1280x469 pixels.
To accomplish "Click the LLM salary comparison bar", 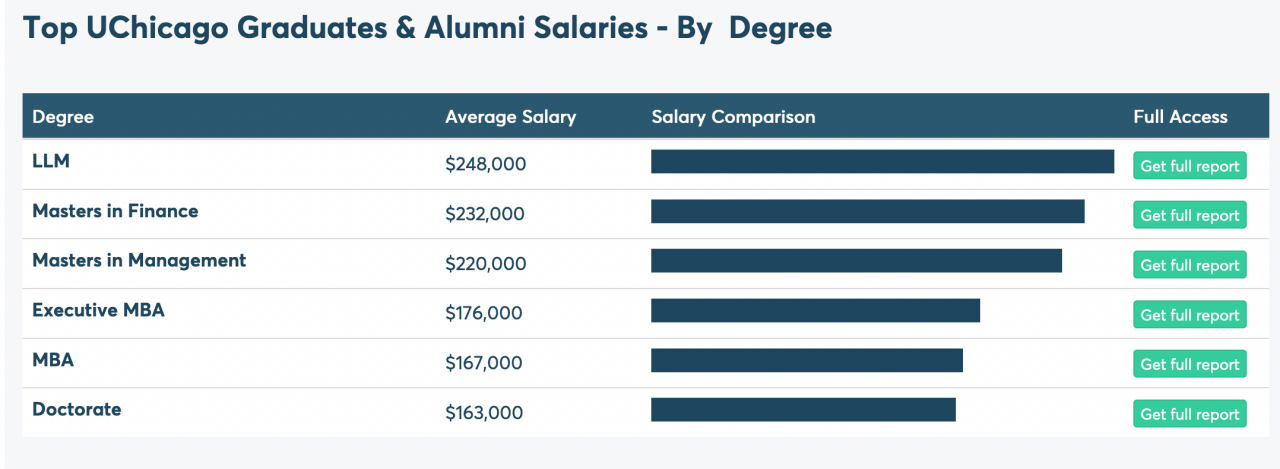I will click(x=882, y=162).
